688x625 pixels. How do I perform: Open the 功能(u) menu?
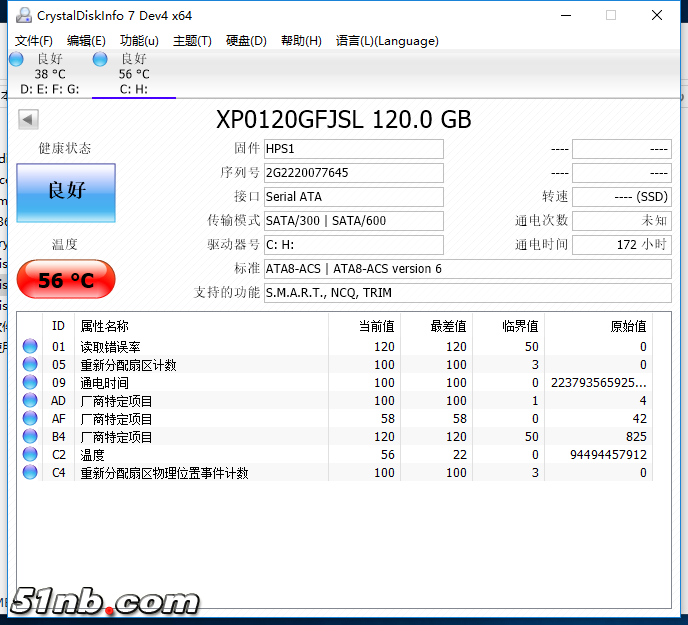coord(139,41)
